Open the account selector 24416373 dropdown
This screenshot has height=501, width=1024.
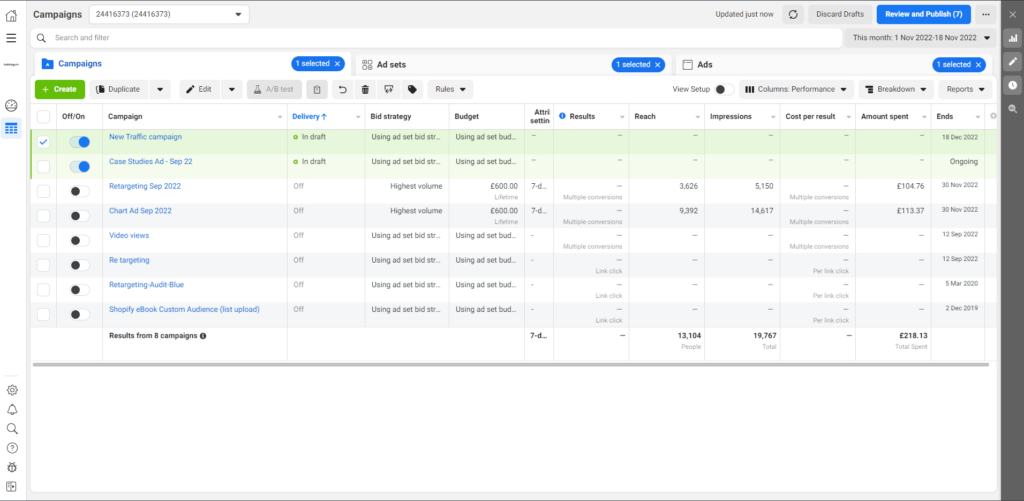click(x=168, y=14)
